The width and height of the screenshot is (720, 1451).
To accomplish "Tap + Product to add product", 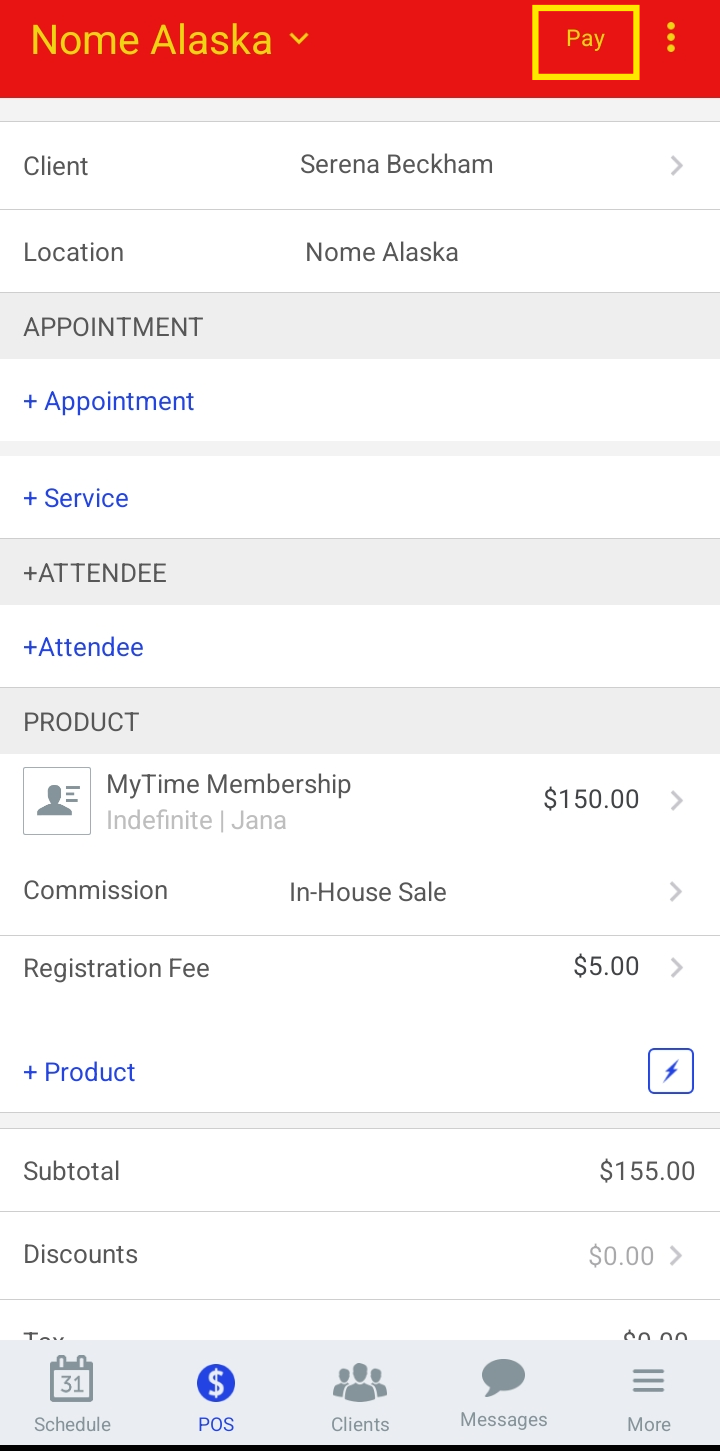I will coord(79,1072).
